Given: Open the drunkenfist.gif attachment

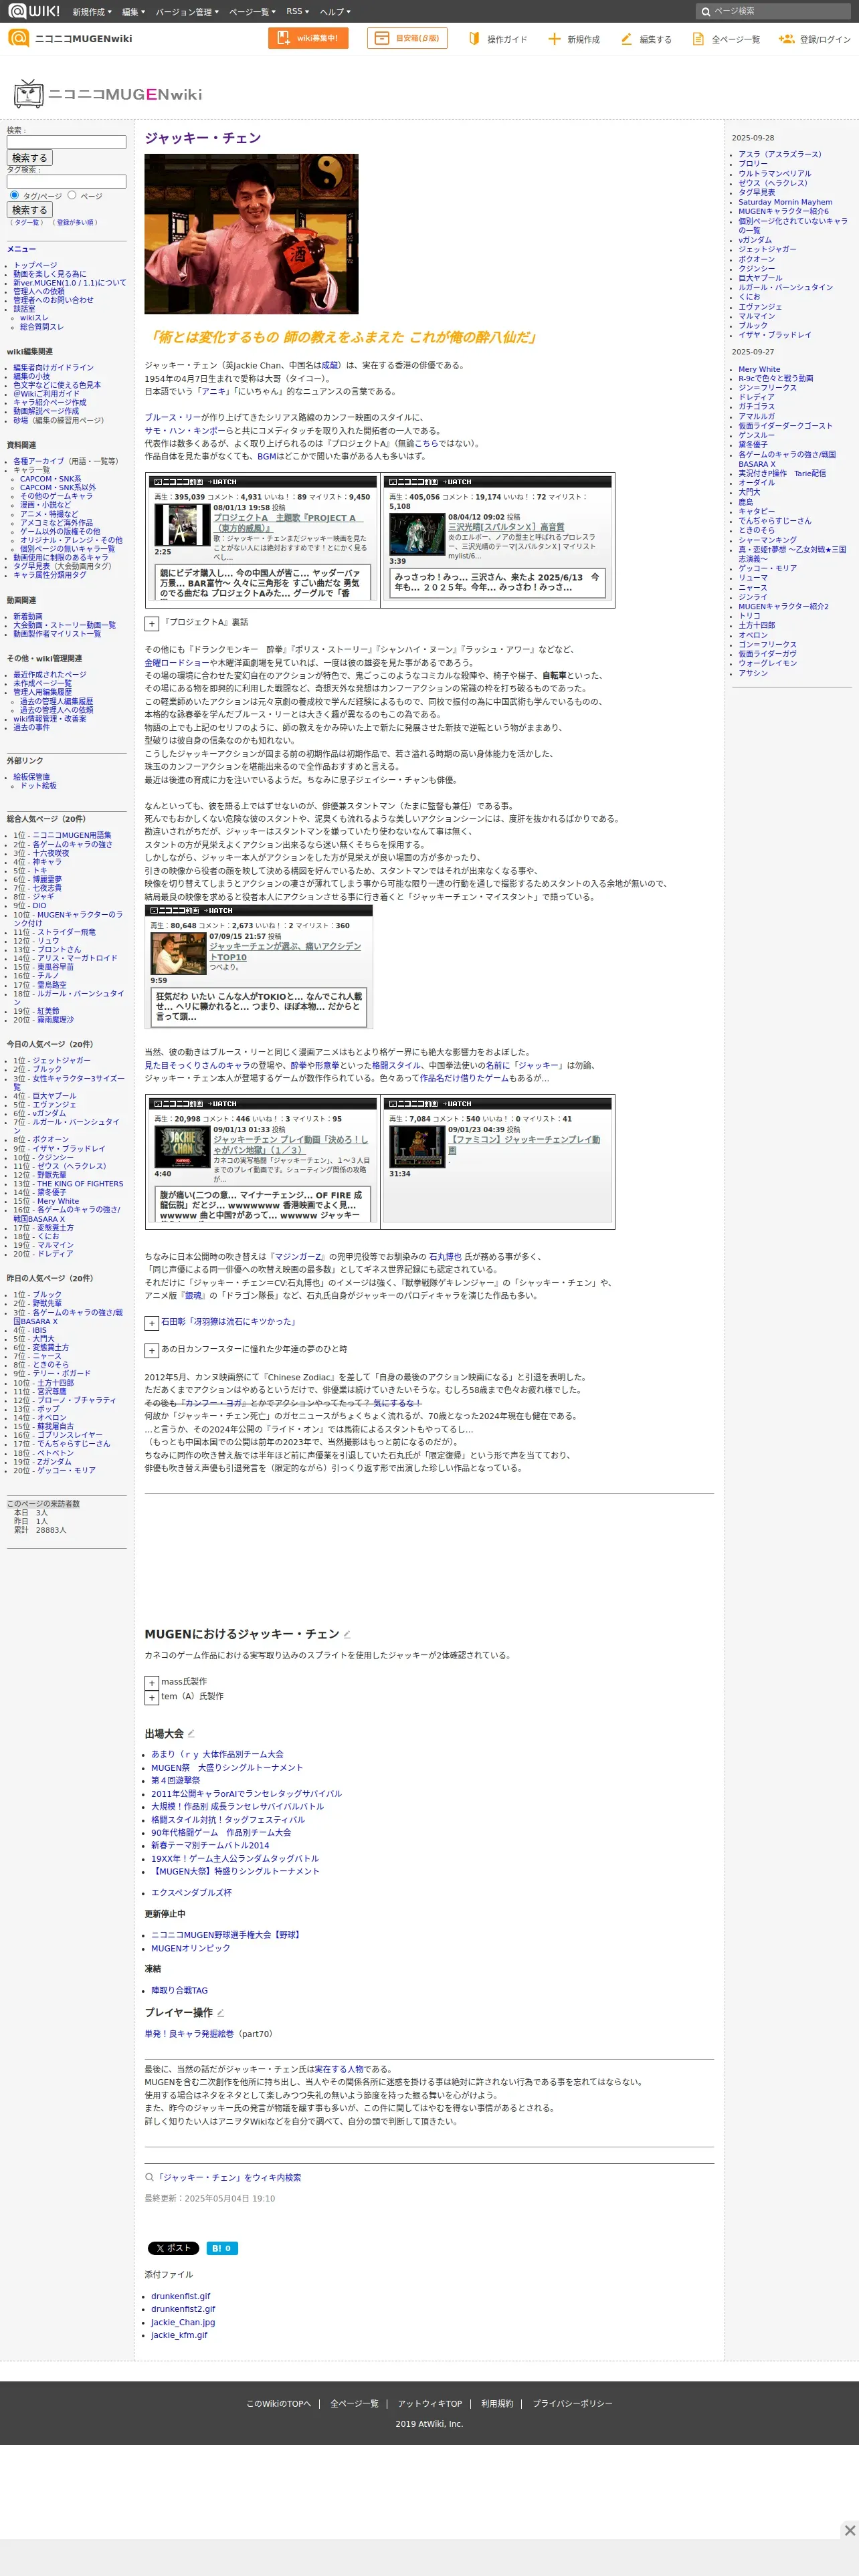Looking at the screenshot, I should (x=181, y=2296).
